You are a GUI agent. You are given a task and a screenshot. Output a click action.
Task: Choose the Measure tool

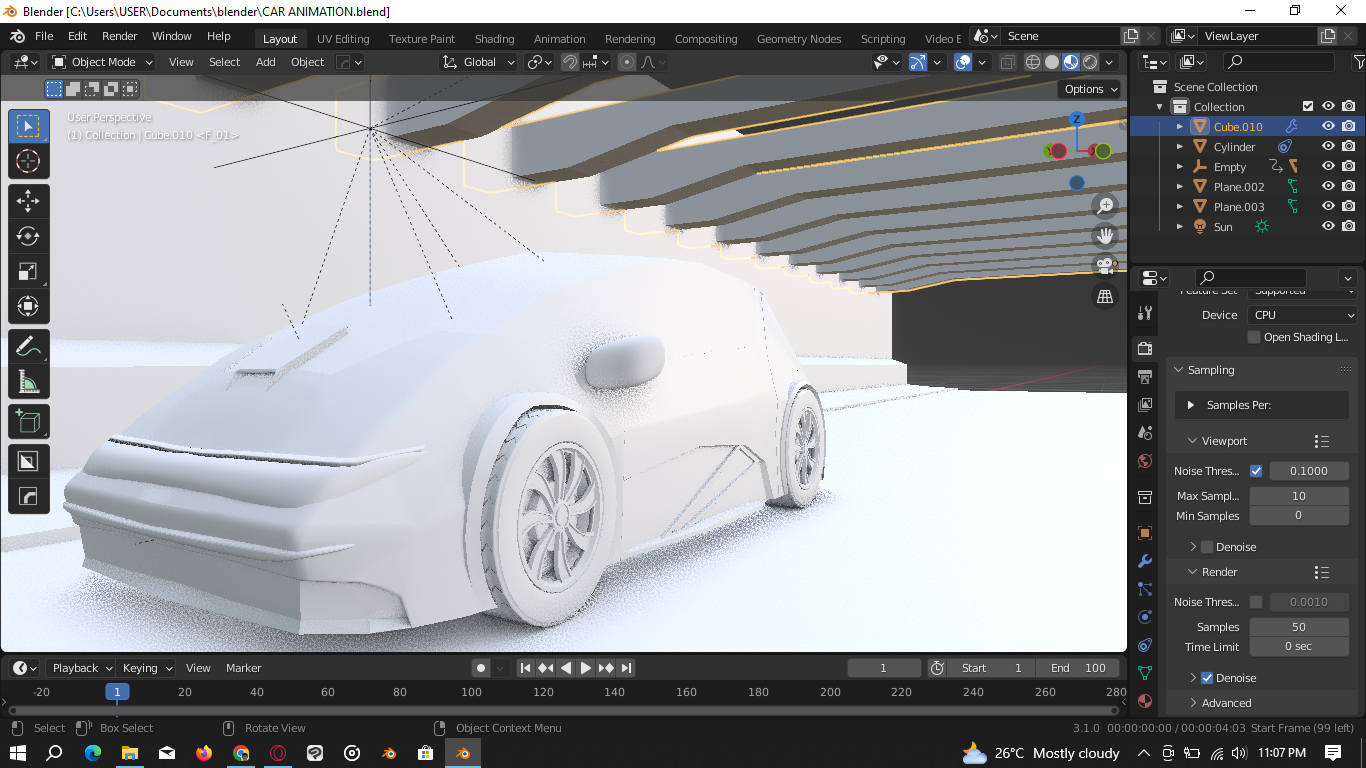[x=28, y=383]
